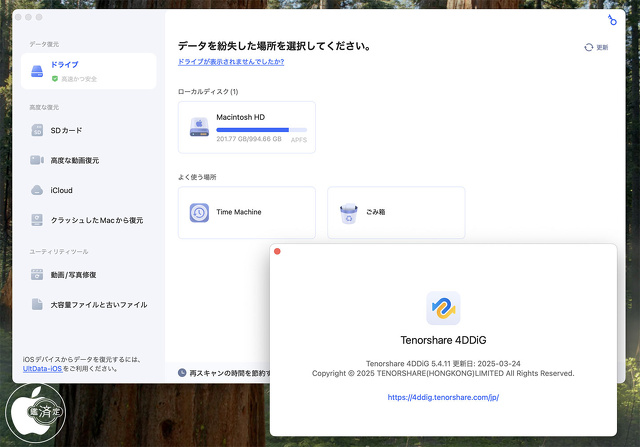Choose the Time Machine location card
This screenshot has width=640, height=447.
click(247, 213)
